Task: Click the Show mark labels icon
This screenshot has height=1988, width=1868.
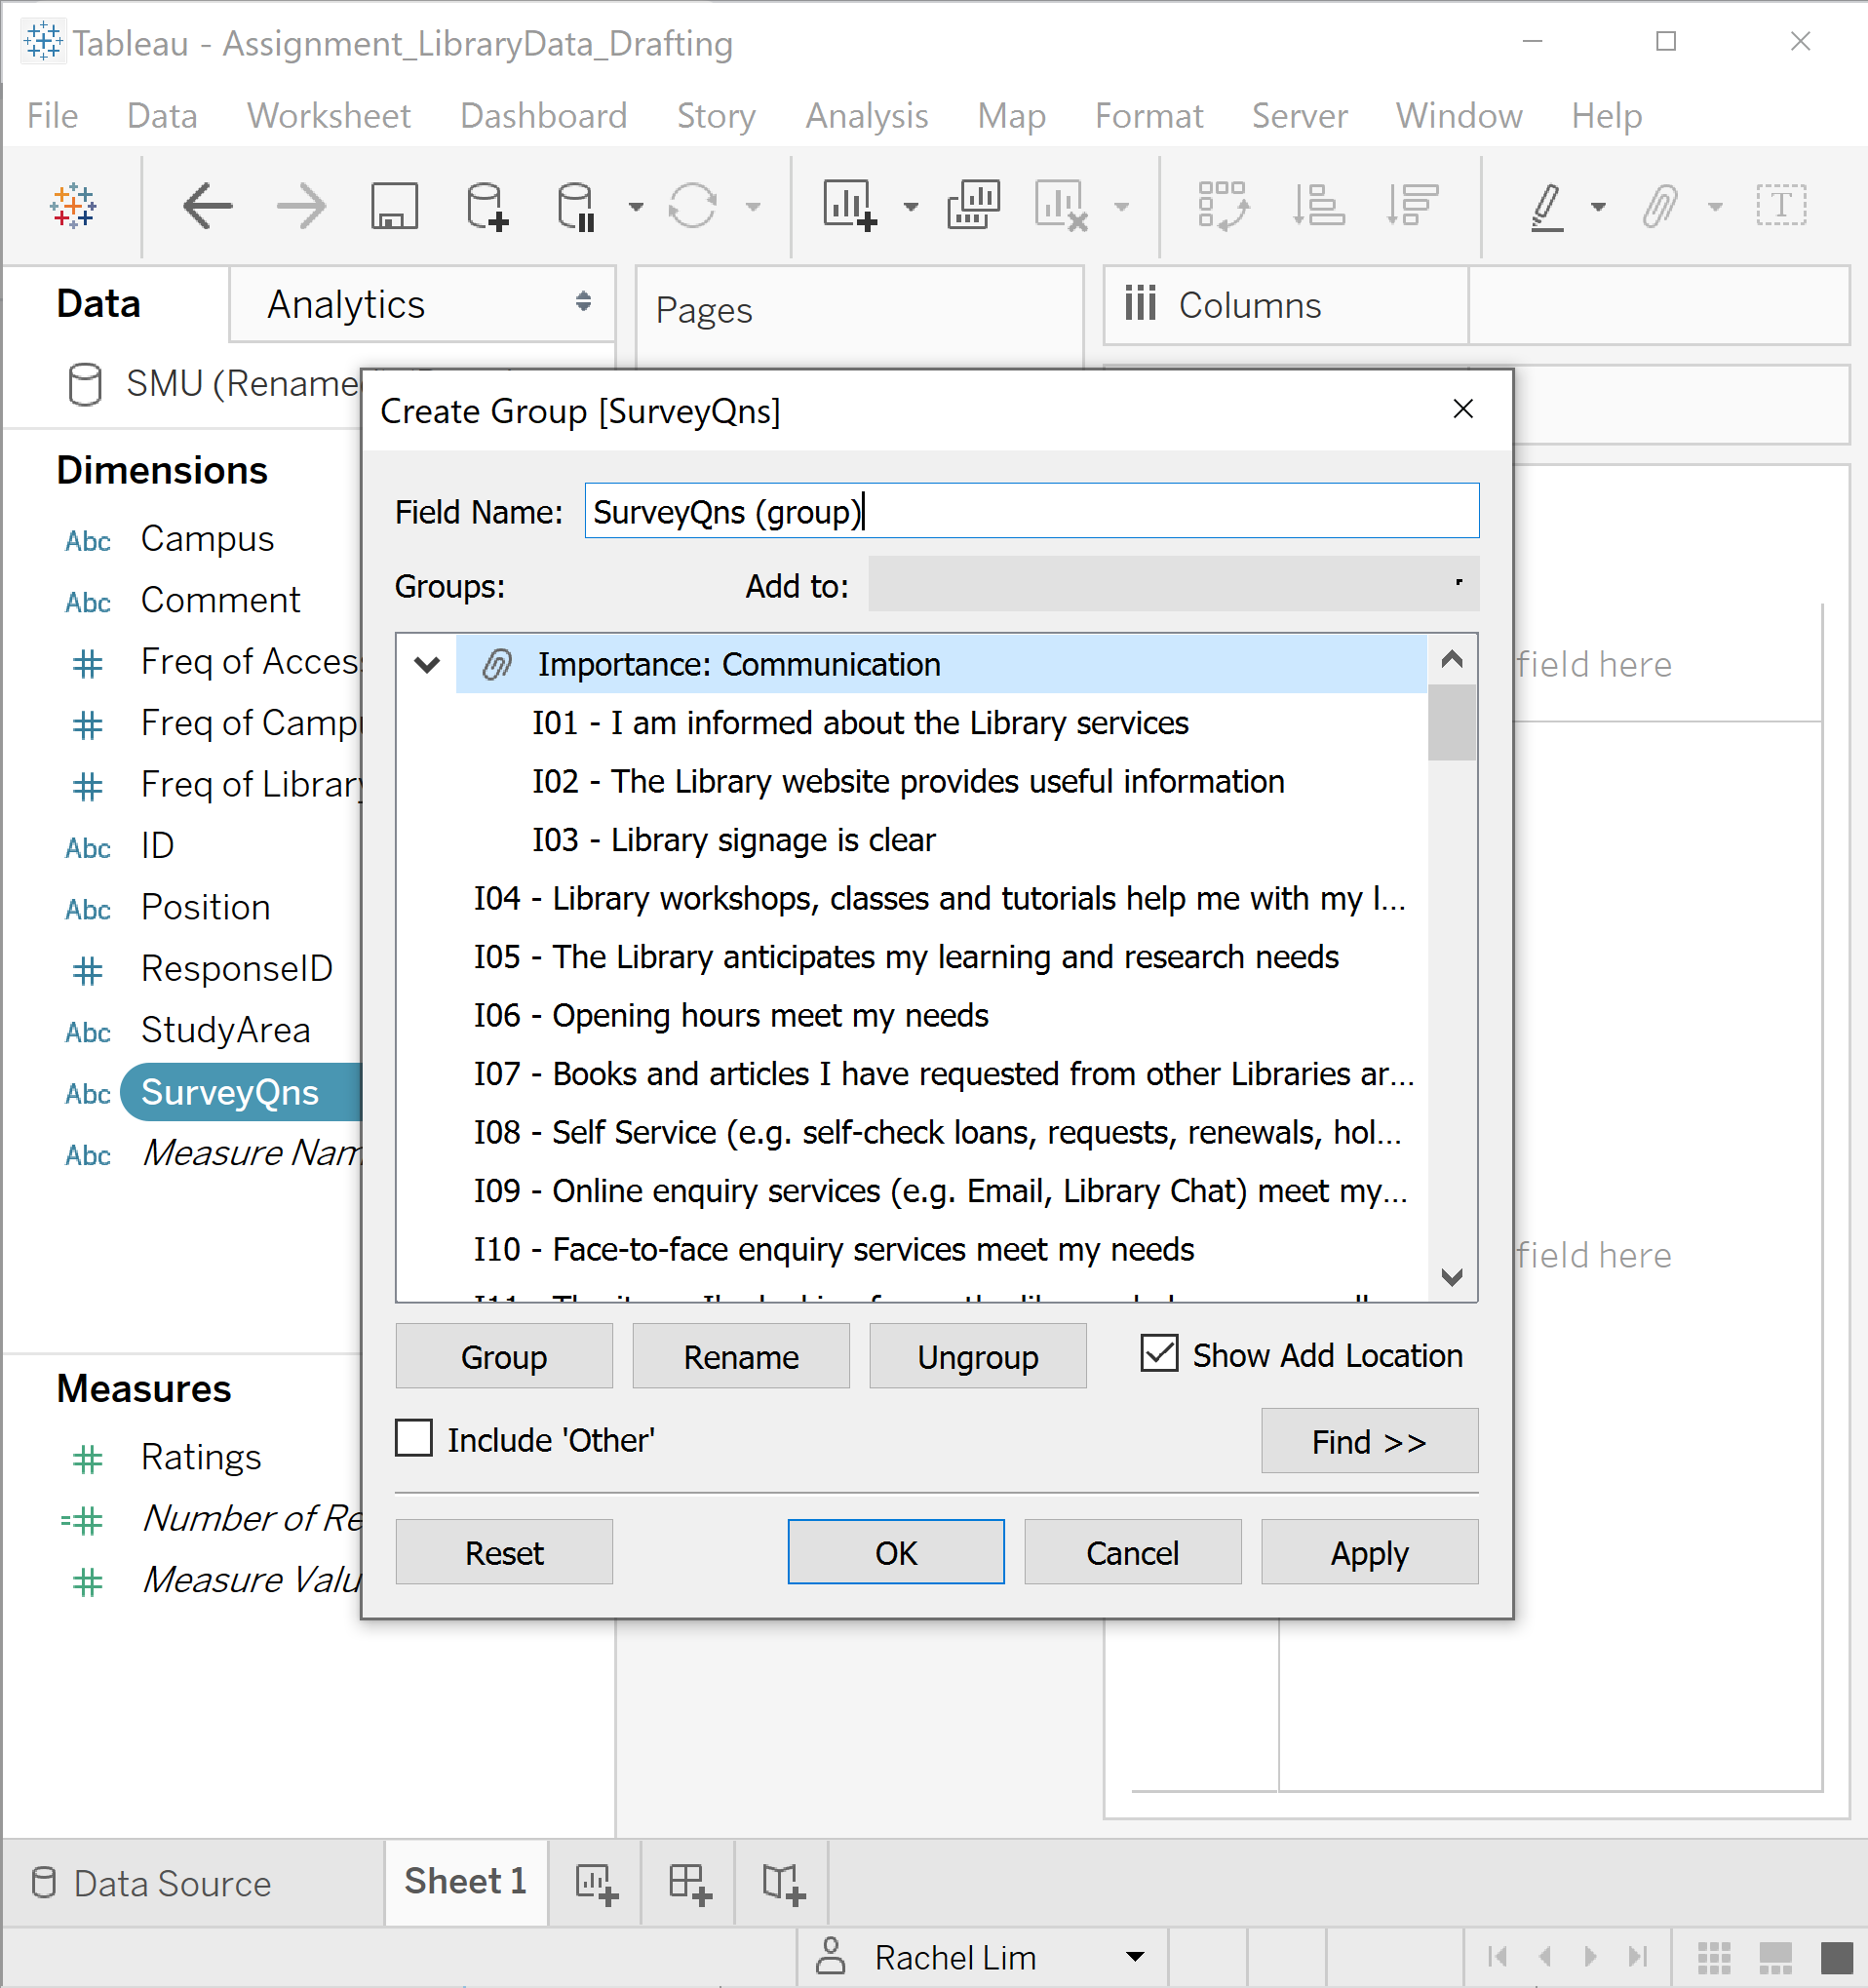Action: 1781,205
